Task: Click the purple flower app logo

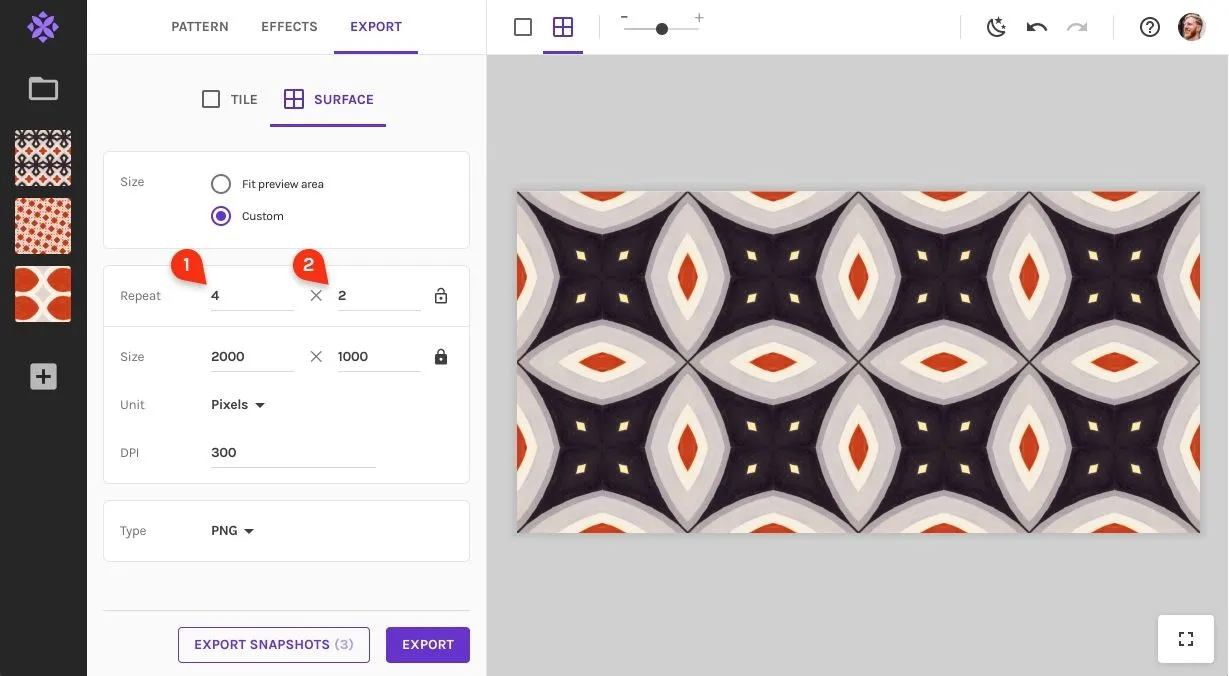Action: pos(43,27)
